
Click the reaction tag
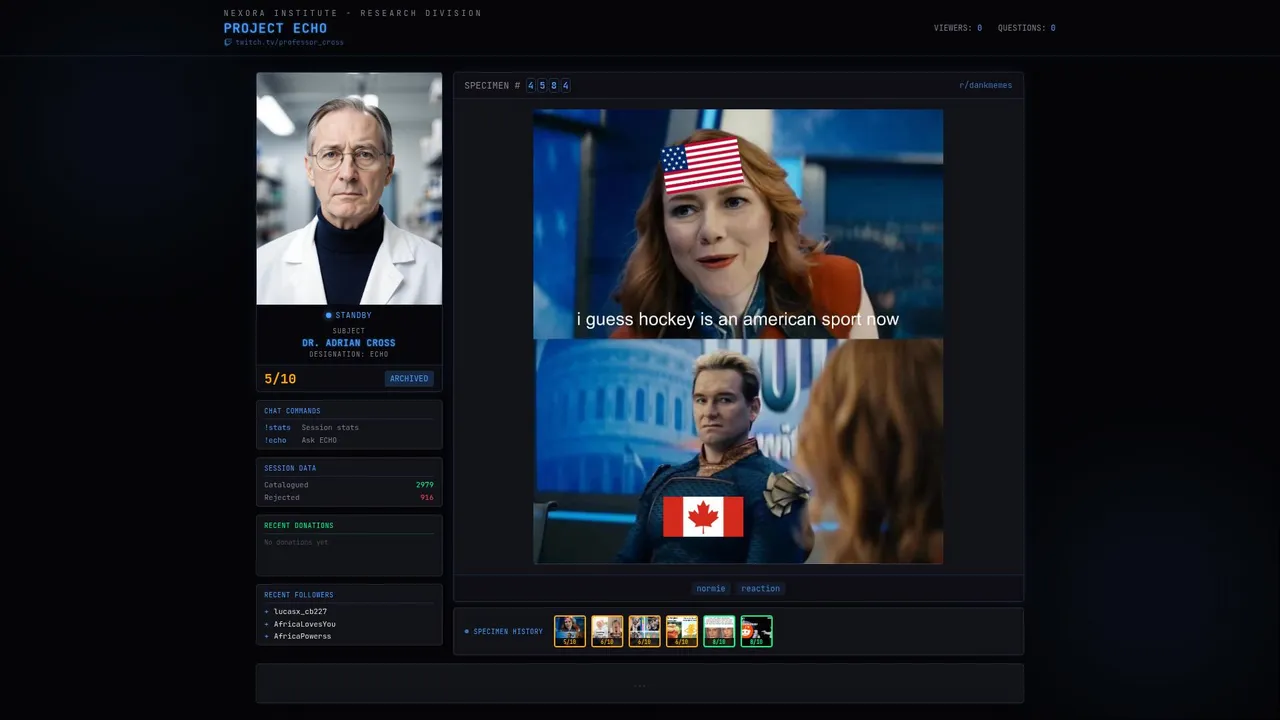coord(761,589)
